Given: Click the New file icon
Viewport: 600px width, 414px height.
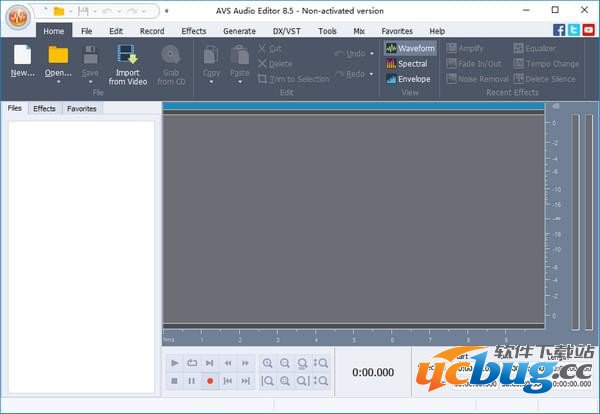Looking at the screenshot, I should click(22, 55).
